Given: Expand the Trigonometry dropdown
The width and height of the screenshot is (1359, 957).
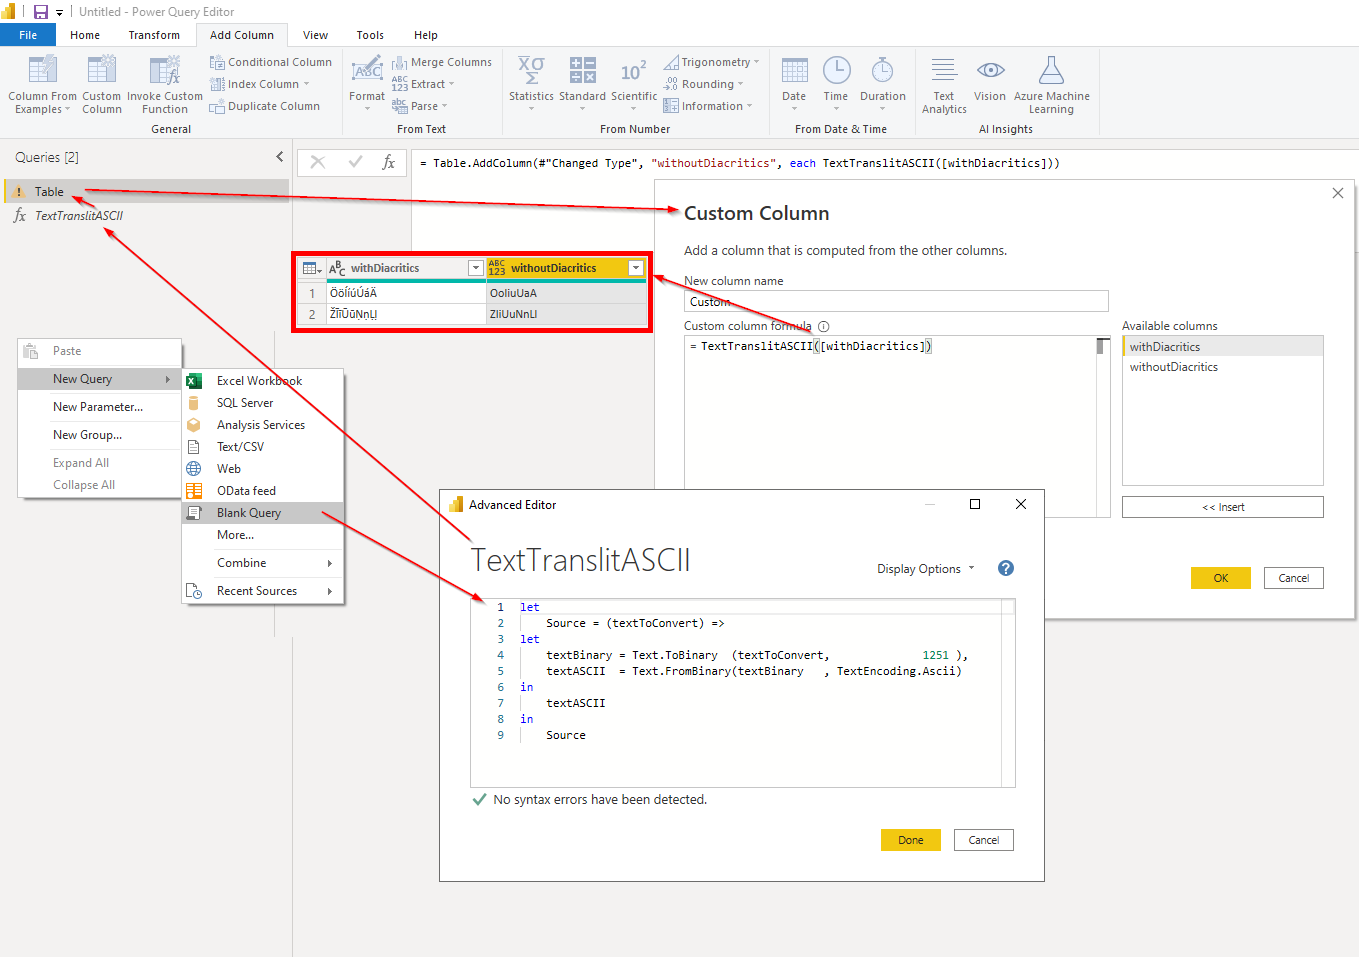Looking at the screenshot, I should [x=756, y=62].
